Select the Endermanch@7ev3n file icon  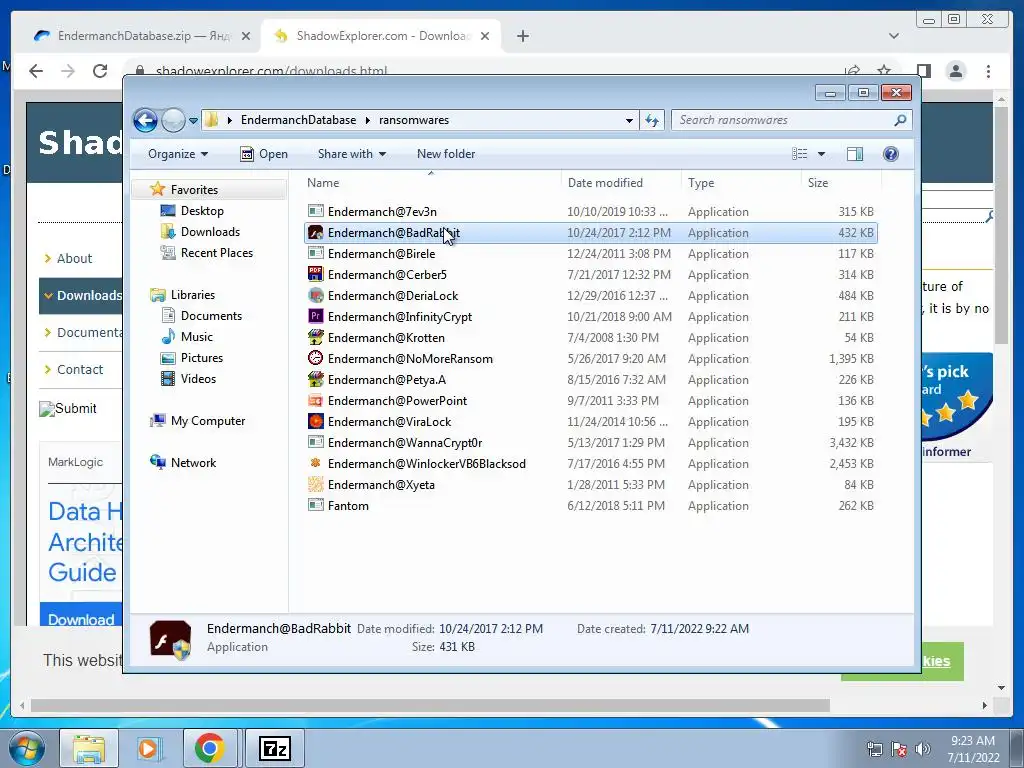tap(315, 211)
